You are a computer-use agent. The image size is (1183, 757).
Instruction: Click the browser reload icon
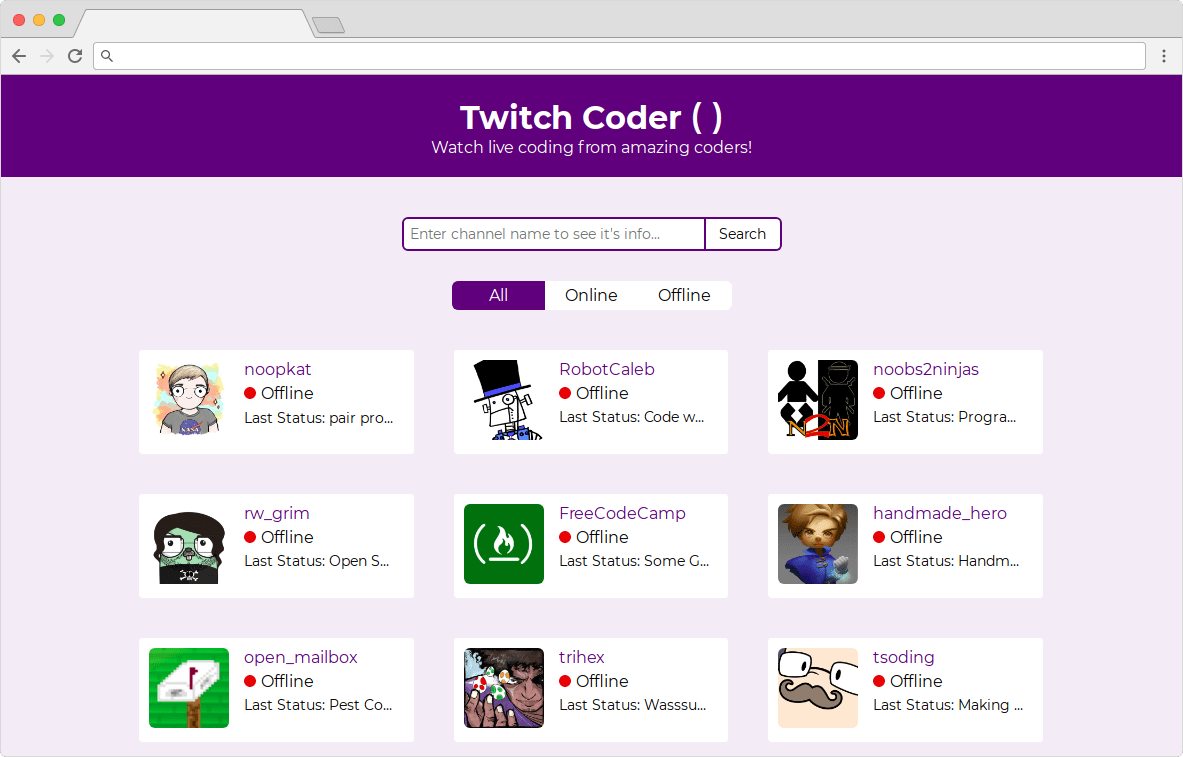(75, 56)
